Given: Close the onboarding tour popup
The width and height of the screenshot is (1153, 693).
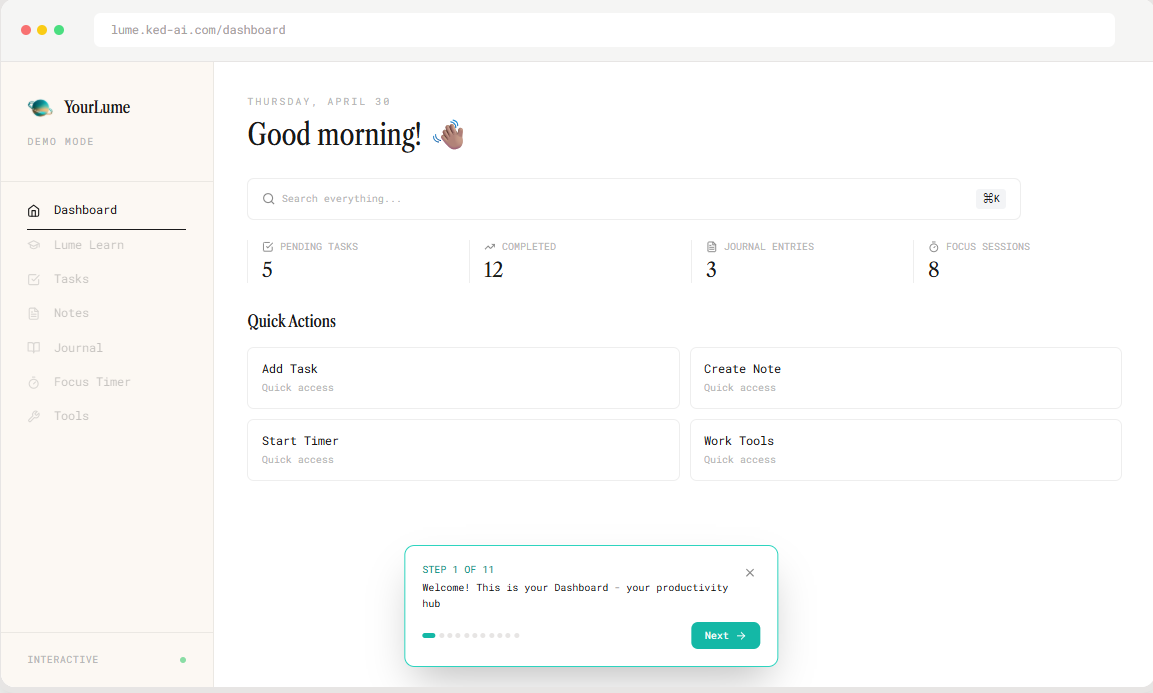Looking at the screenshot, I should click(x=749, y=572).
